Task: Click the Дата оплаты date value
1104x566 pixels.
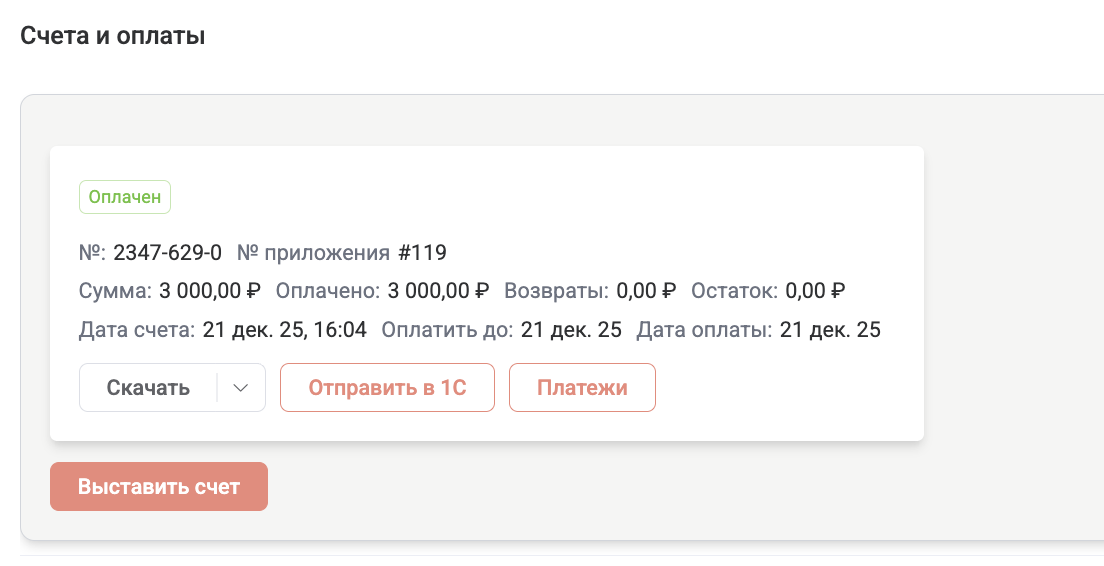Action: pyautogui.click(x=830, y=330)
